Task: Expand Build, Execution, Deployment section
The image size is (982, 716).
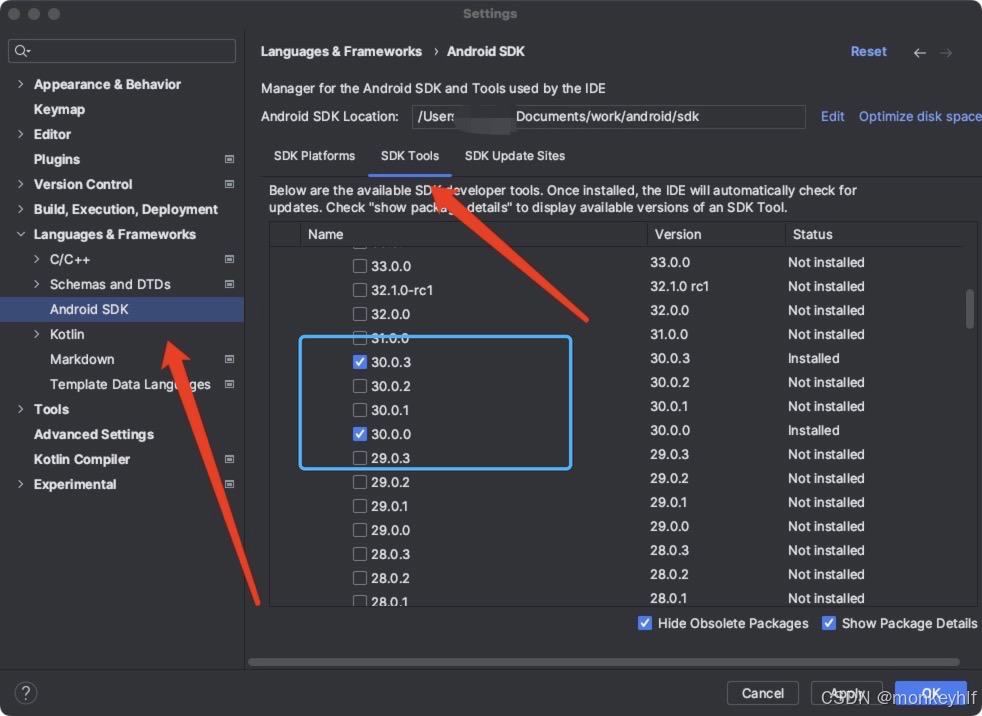Action: tap(21, 209)
